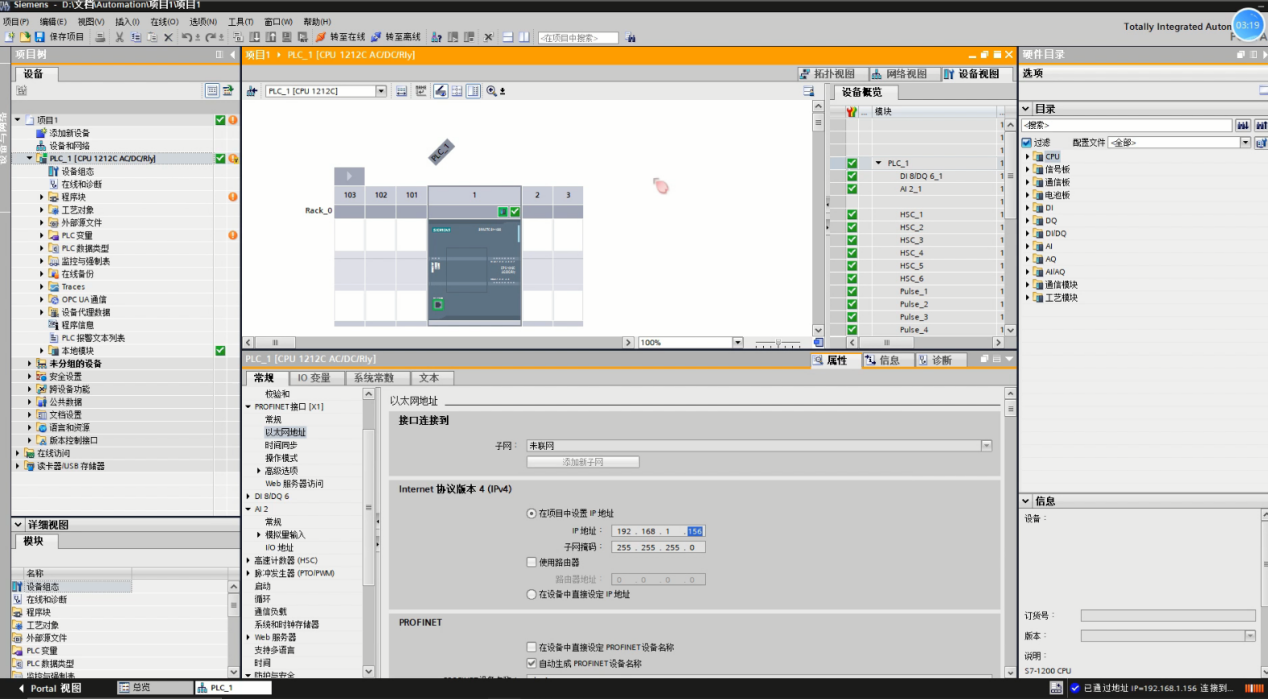Expand the 程序块 node in project tree
The image size is (1268, 699).
click(x=42, y=197)
